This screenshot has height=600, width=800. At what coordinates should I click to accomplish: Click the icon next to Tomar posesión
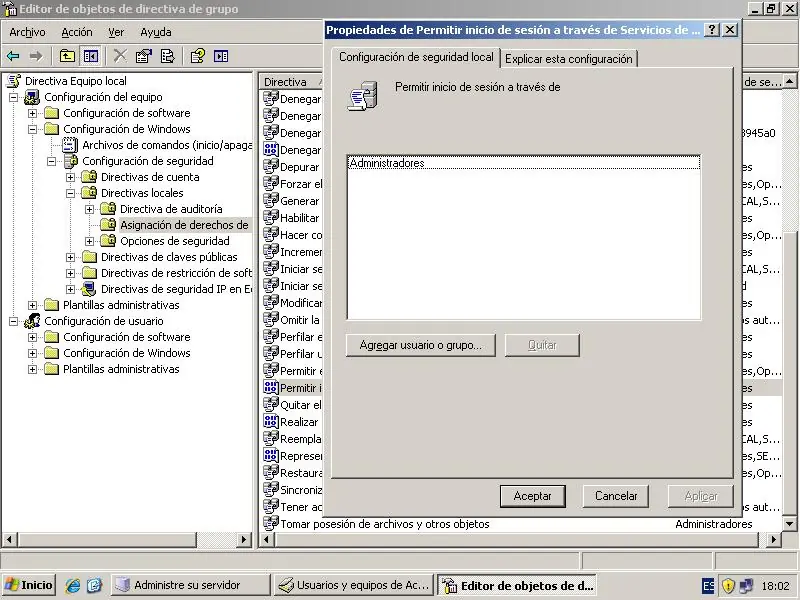click(x=270, y=523)
